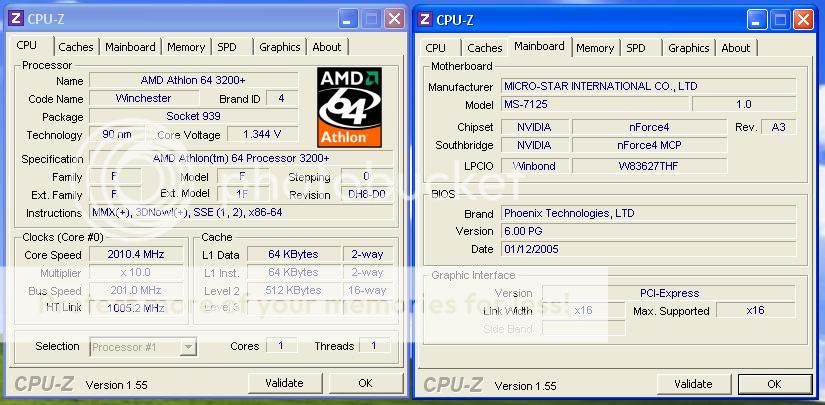
Task: Open SPD tab in right window
Action: point(636,48)
